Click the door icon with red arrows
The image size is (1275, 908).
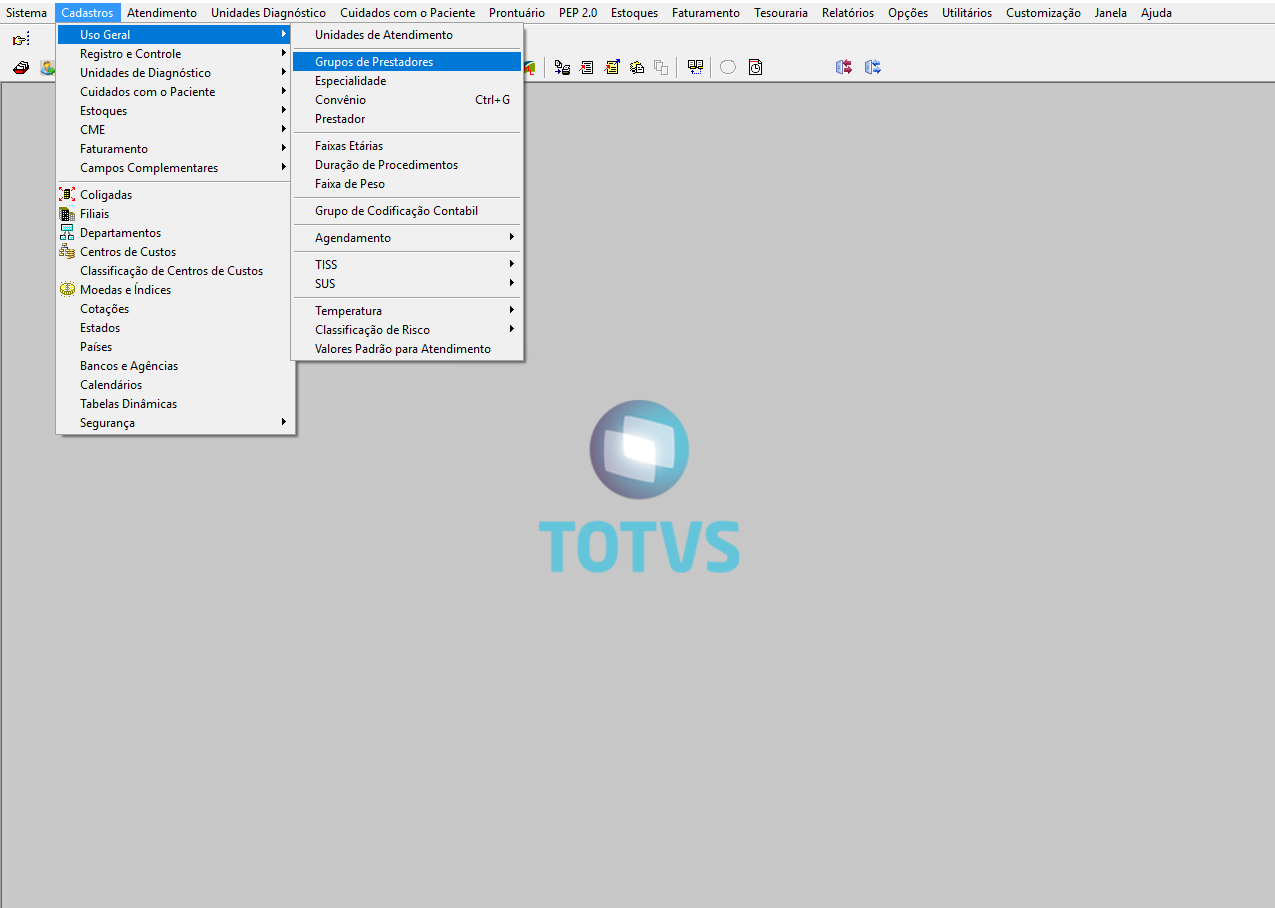[x=844, y=67]
